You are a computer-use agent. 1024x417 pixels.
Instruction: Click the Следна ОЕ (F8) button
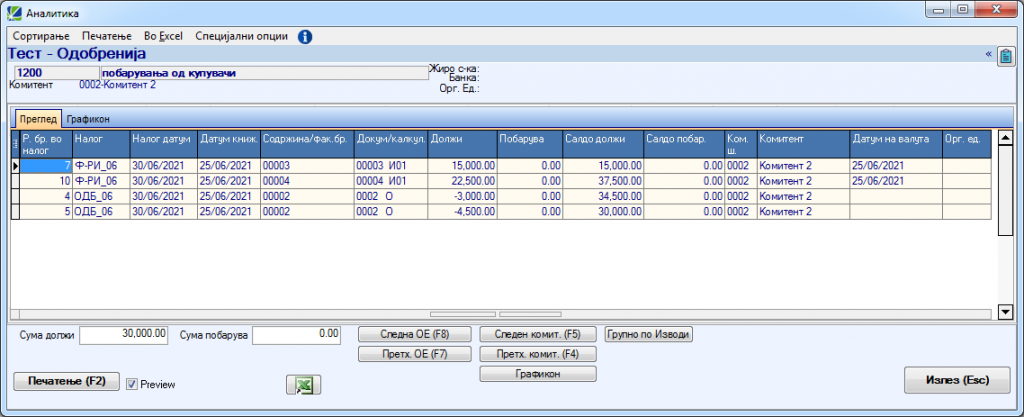[x=415, y=334]
